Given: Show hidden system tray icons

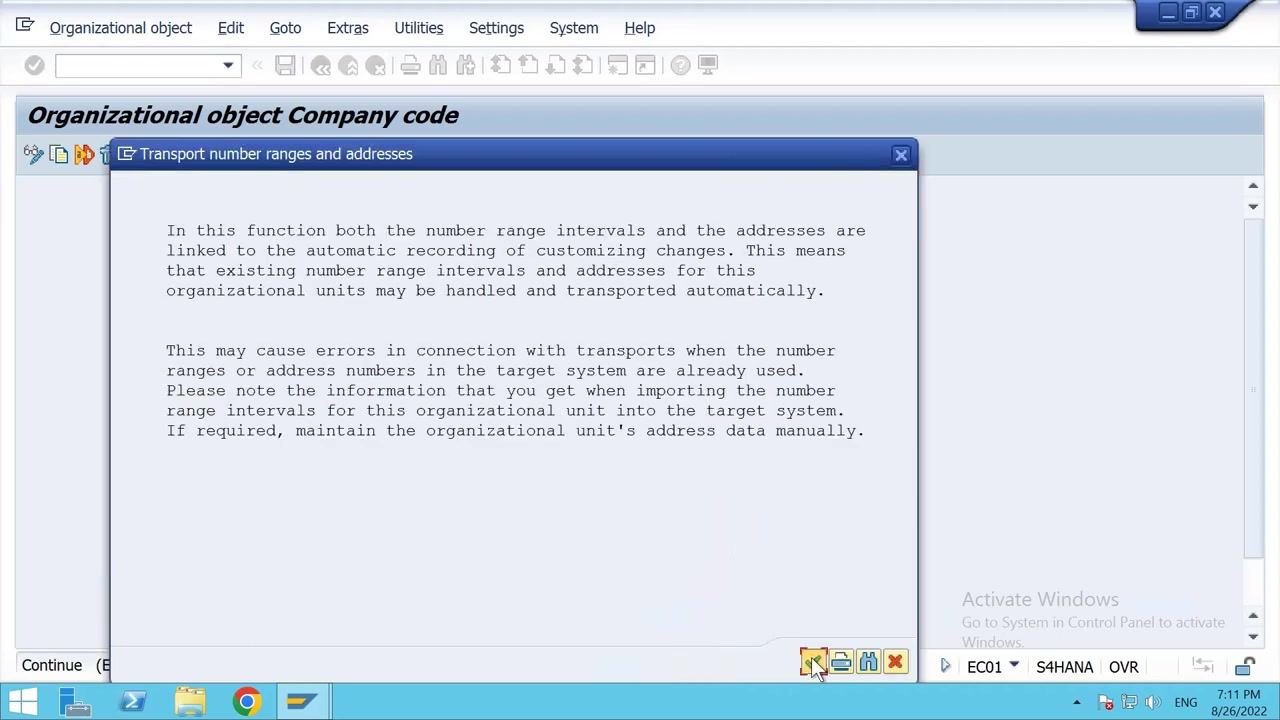Looking at the screenshot, I should tap(1077, 703).
